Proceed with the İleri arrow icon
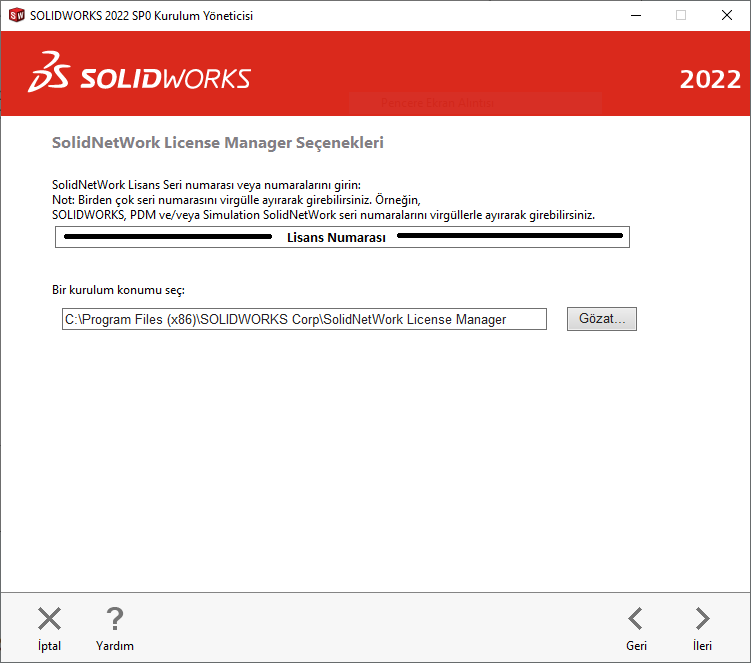Screen dimensions: 751x663 pos(702,619)
